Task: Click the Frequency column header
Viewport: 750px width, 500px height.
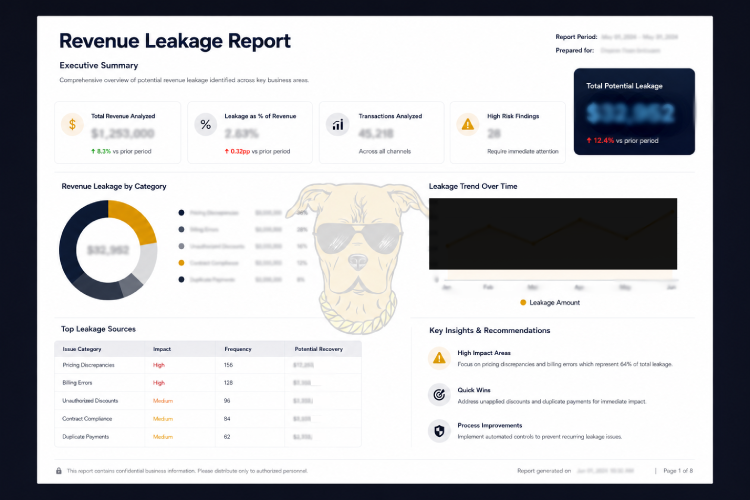Action: point(238,349)
